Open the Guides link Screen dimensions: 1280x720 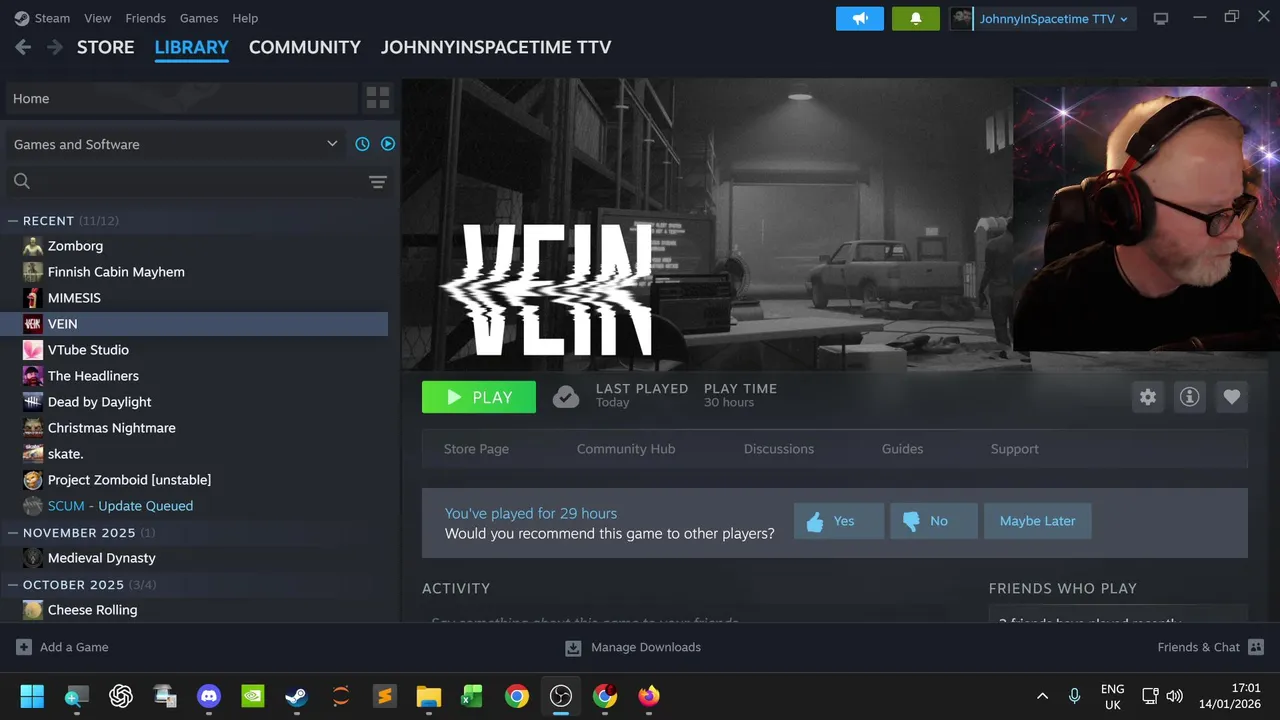coord(903,449)
